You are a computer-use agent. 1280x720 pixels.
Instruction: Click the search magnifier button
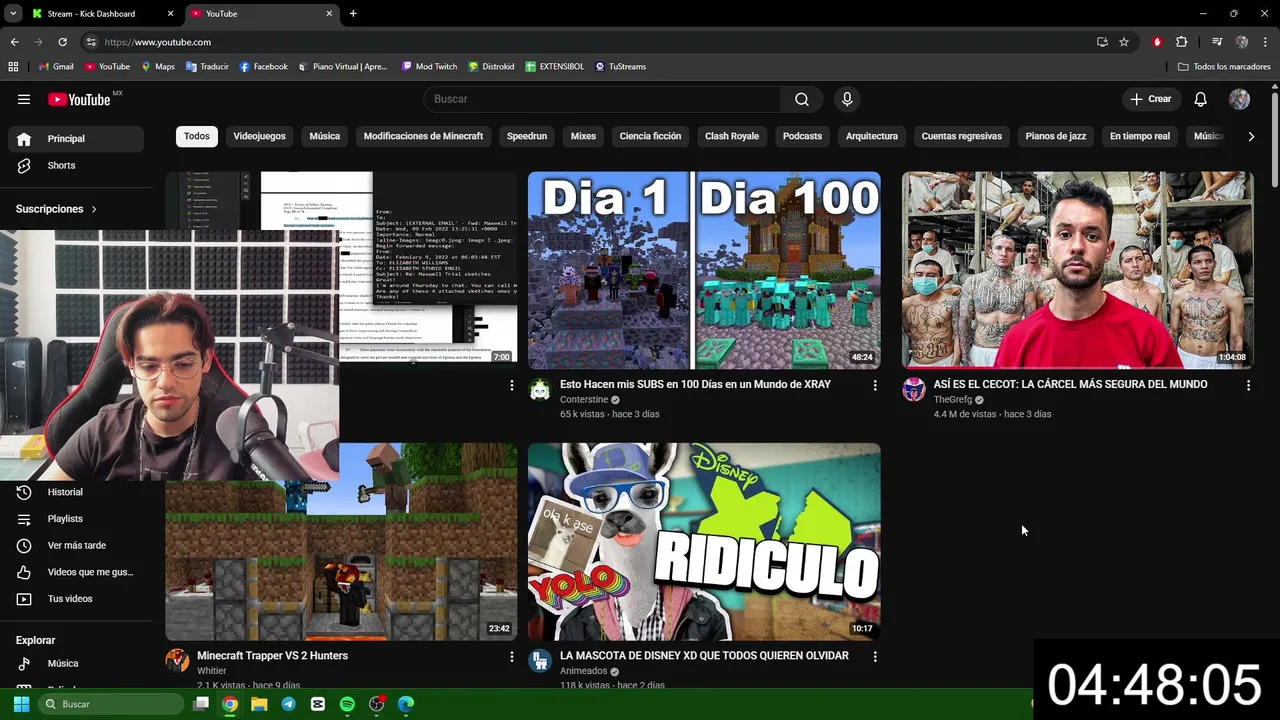click(802, 99)
